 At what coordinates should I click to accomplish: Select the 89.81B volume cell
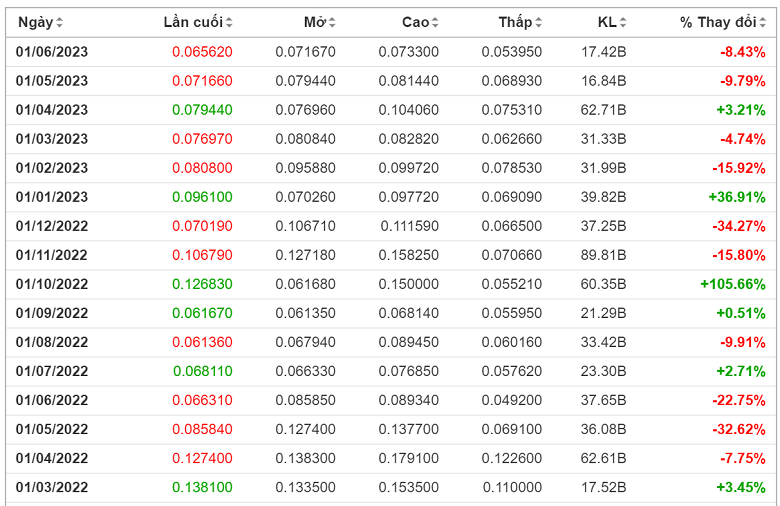pos(604,255)
